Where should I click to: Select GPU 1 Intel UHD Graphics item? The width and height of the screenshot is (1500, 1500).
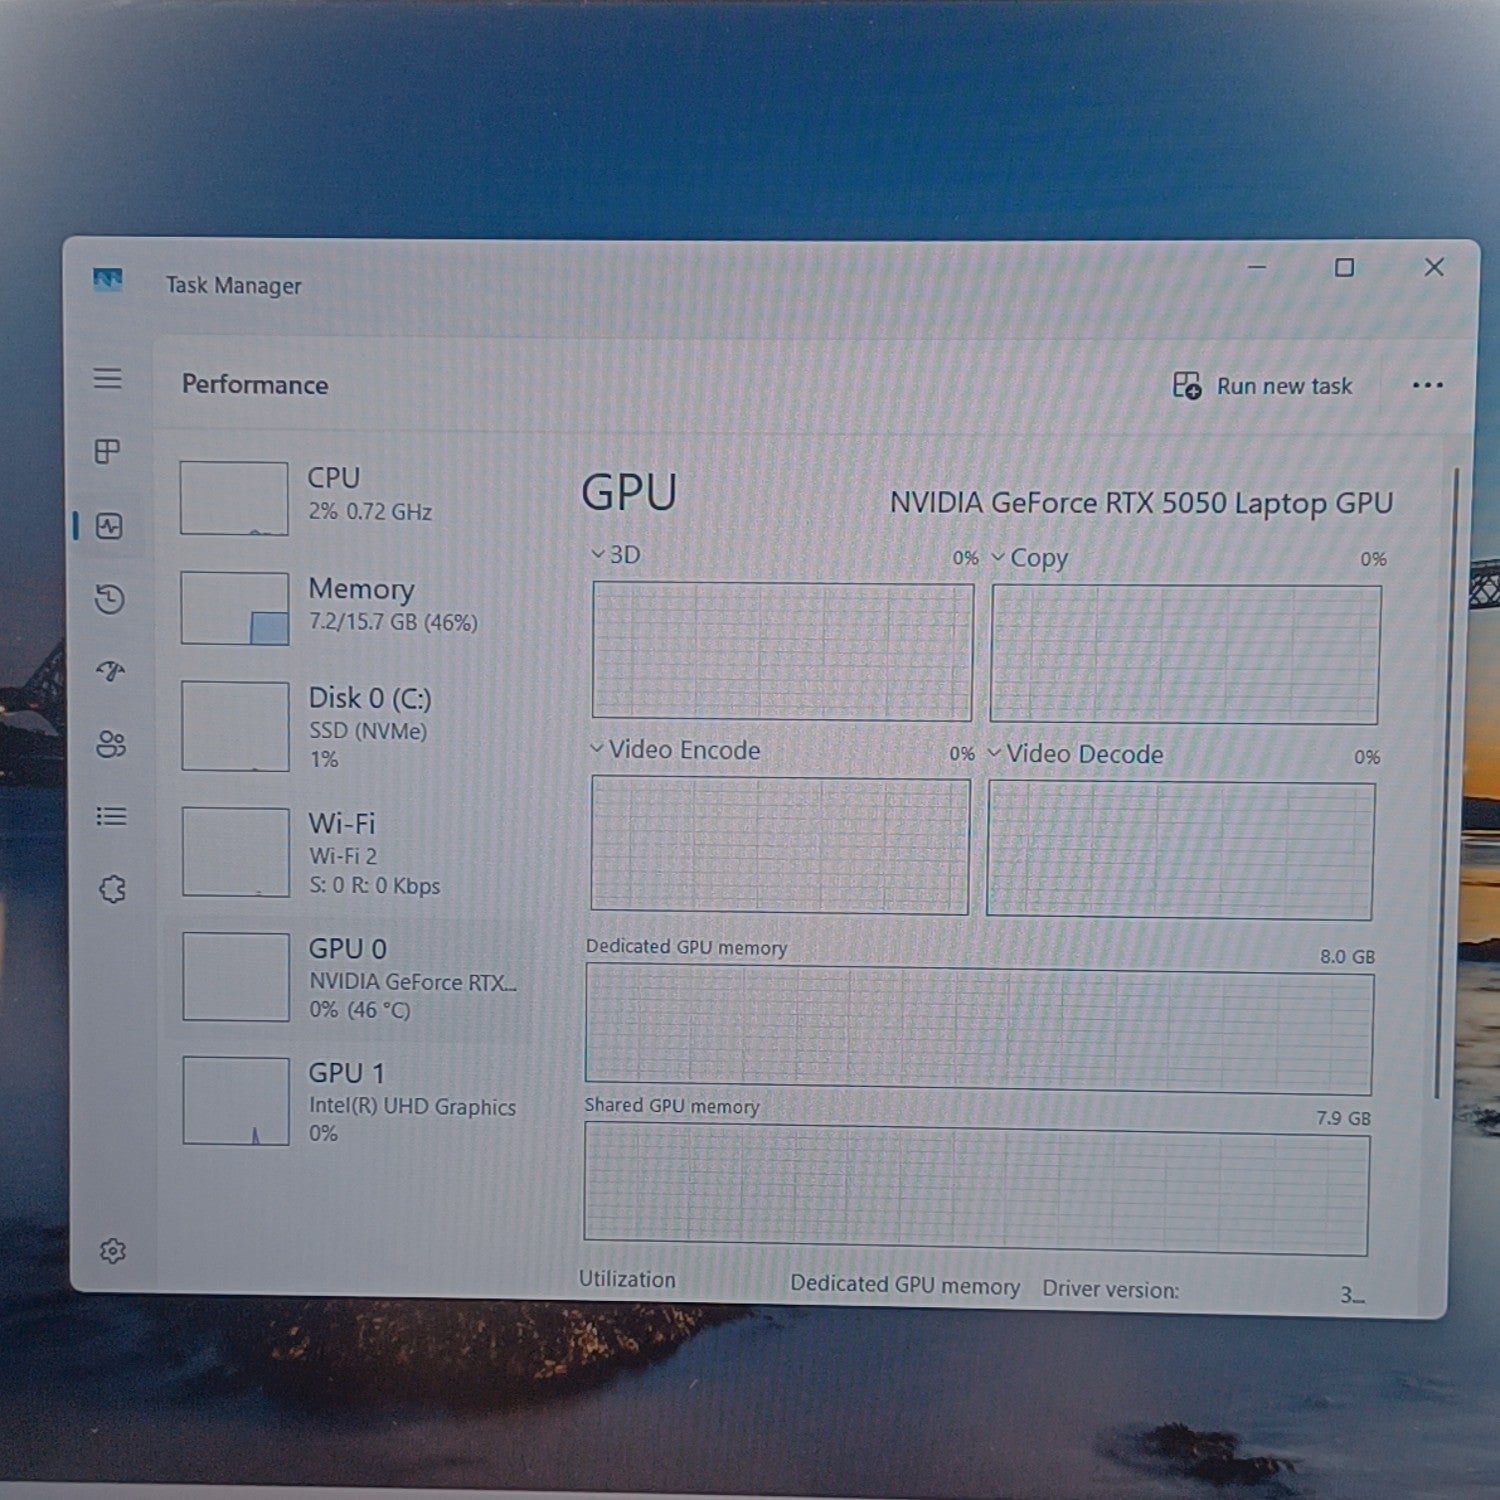coord(350,1102)
